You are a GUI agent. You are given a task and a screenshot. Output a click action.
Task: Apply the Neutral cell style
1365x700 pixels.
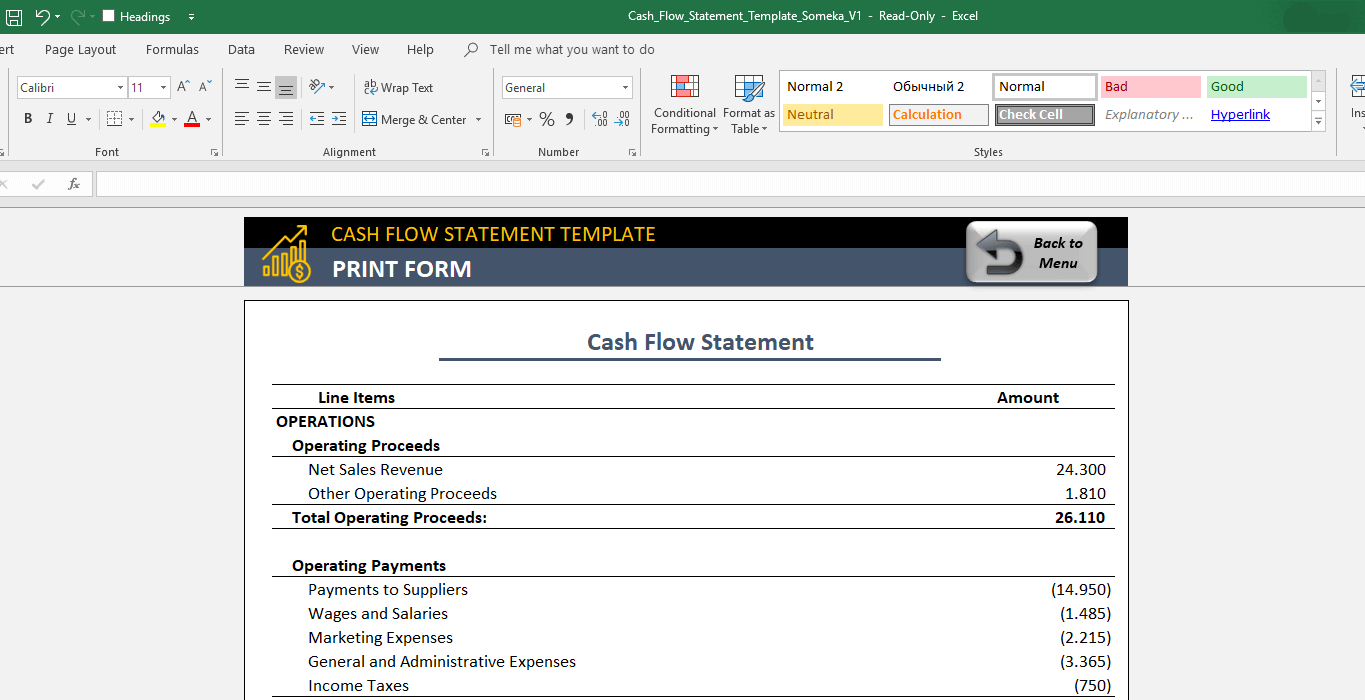[x=833, y=115]
